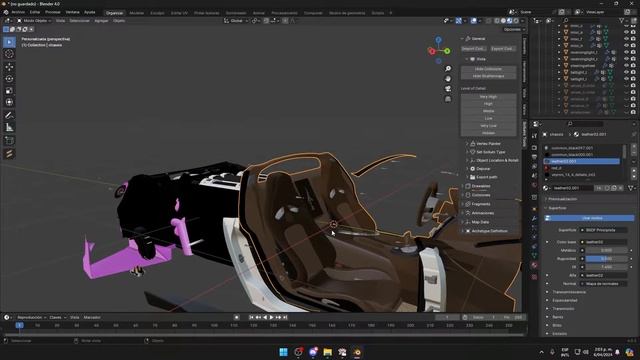Image resolution: width=640 pixels, height=360 pixels.
Task: Expand the Set Sollum Type panel
Action: click(490, 152)
